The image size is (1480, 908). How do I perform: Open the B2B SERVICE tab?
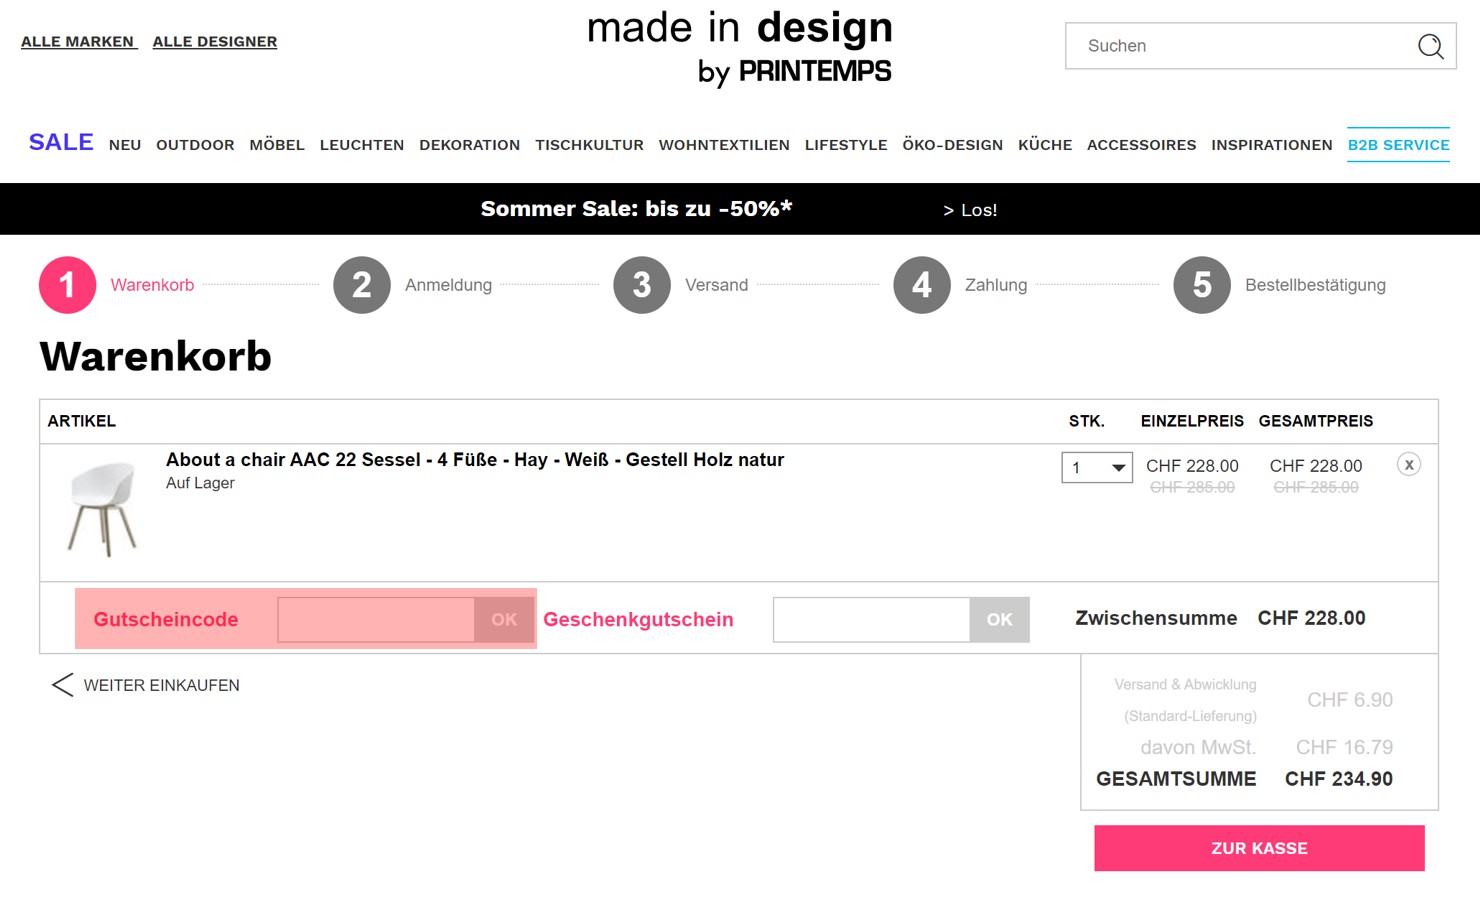(1399, 145)
